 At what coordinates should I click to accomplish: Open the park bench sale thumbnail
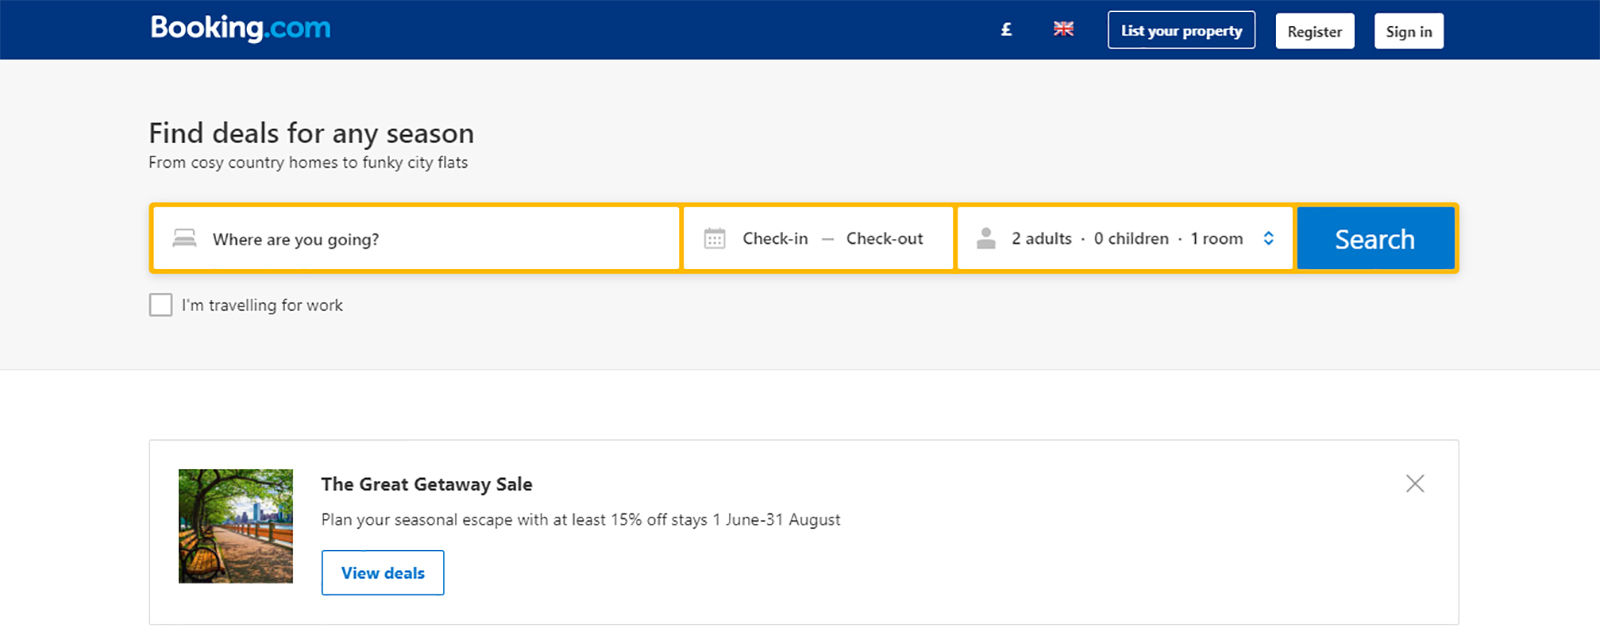[236, 526]
